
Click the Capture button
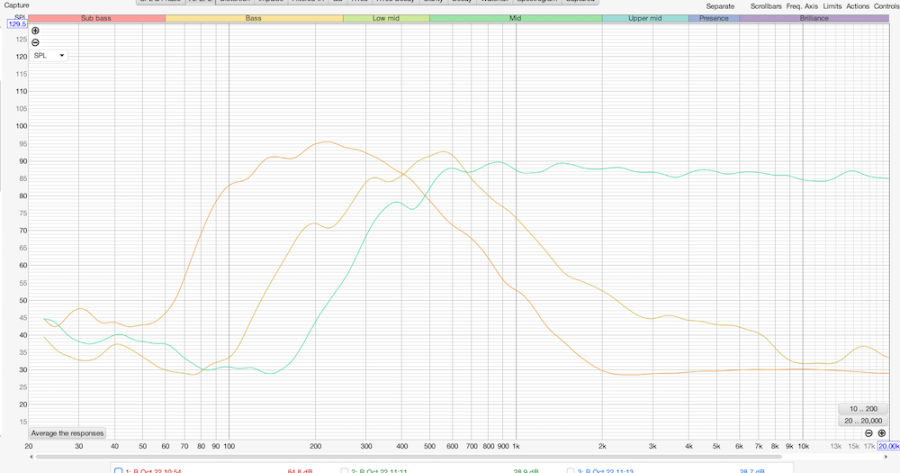pos(17,5)
